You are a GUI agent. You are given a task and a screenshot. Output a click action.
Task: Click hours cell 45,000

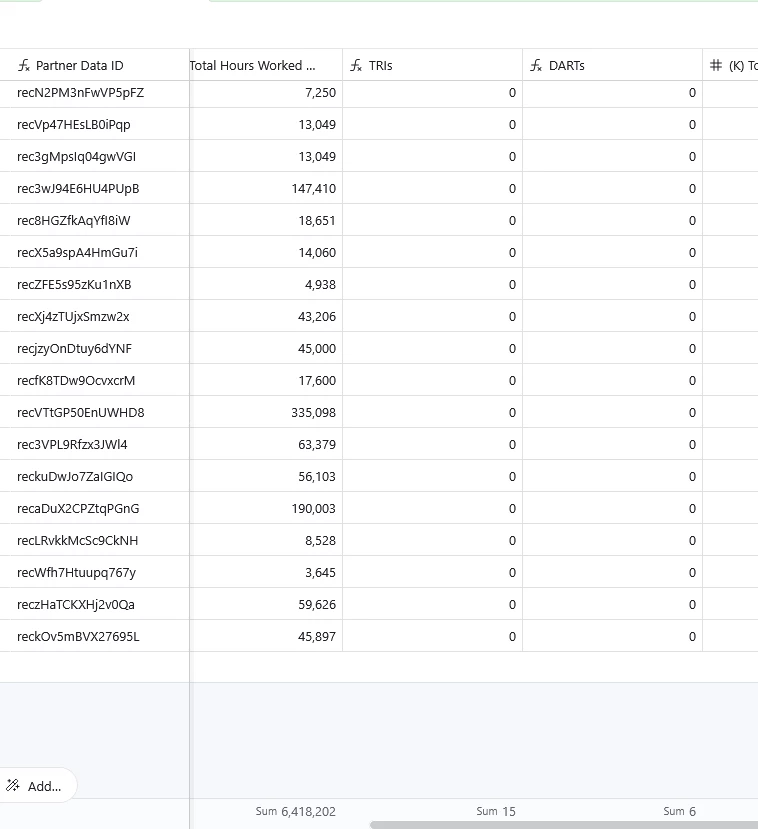266,348
